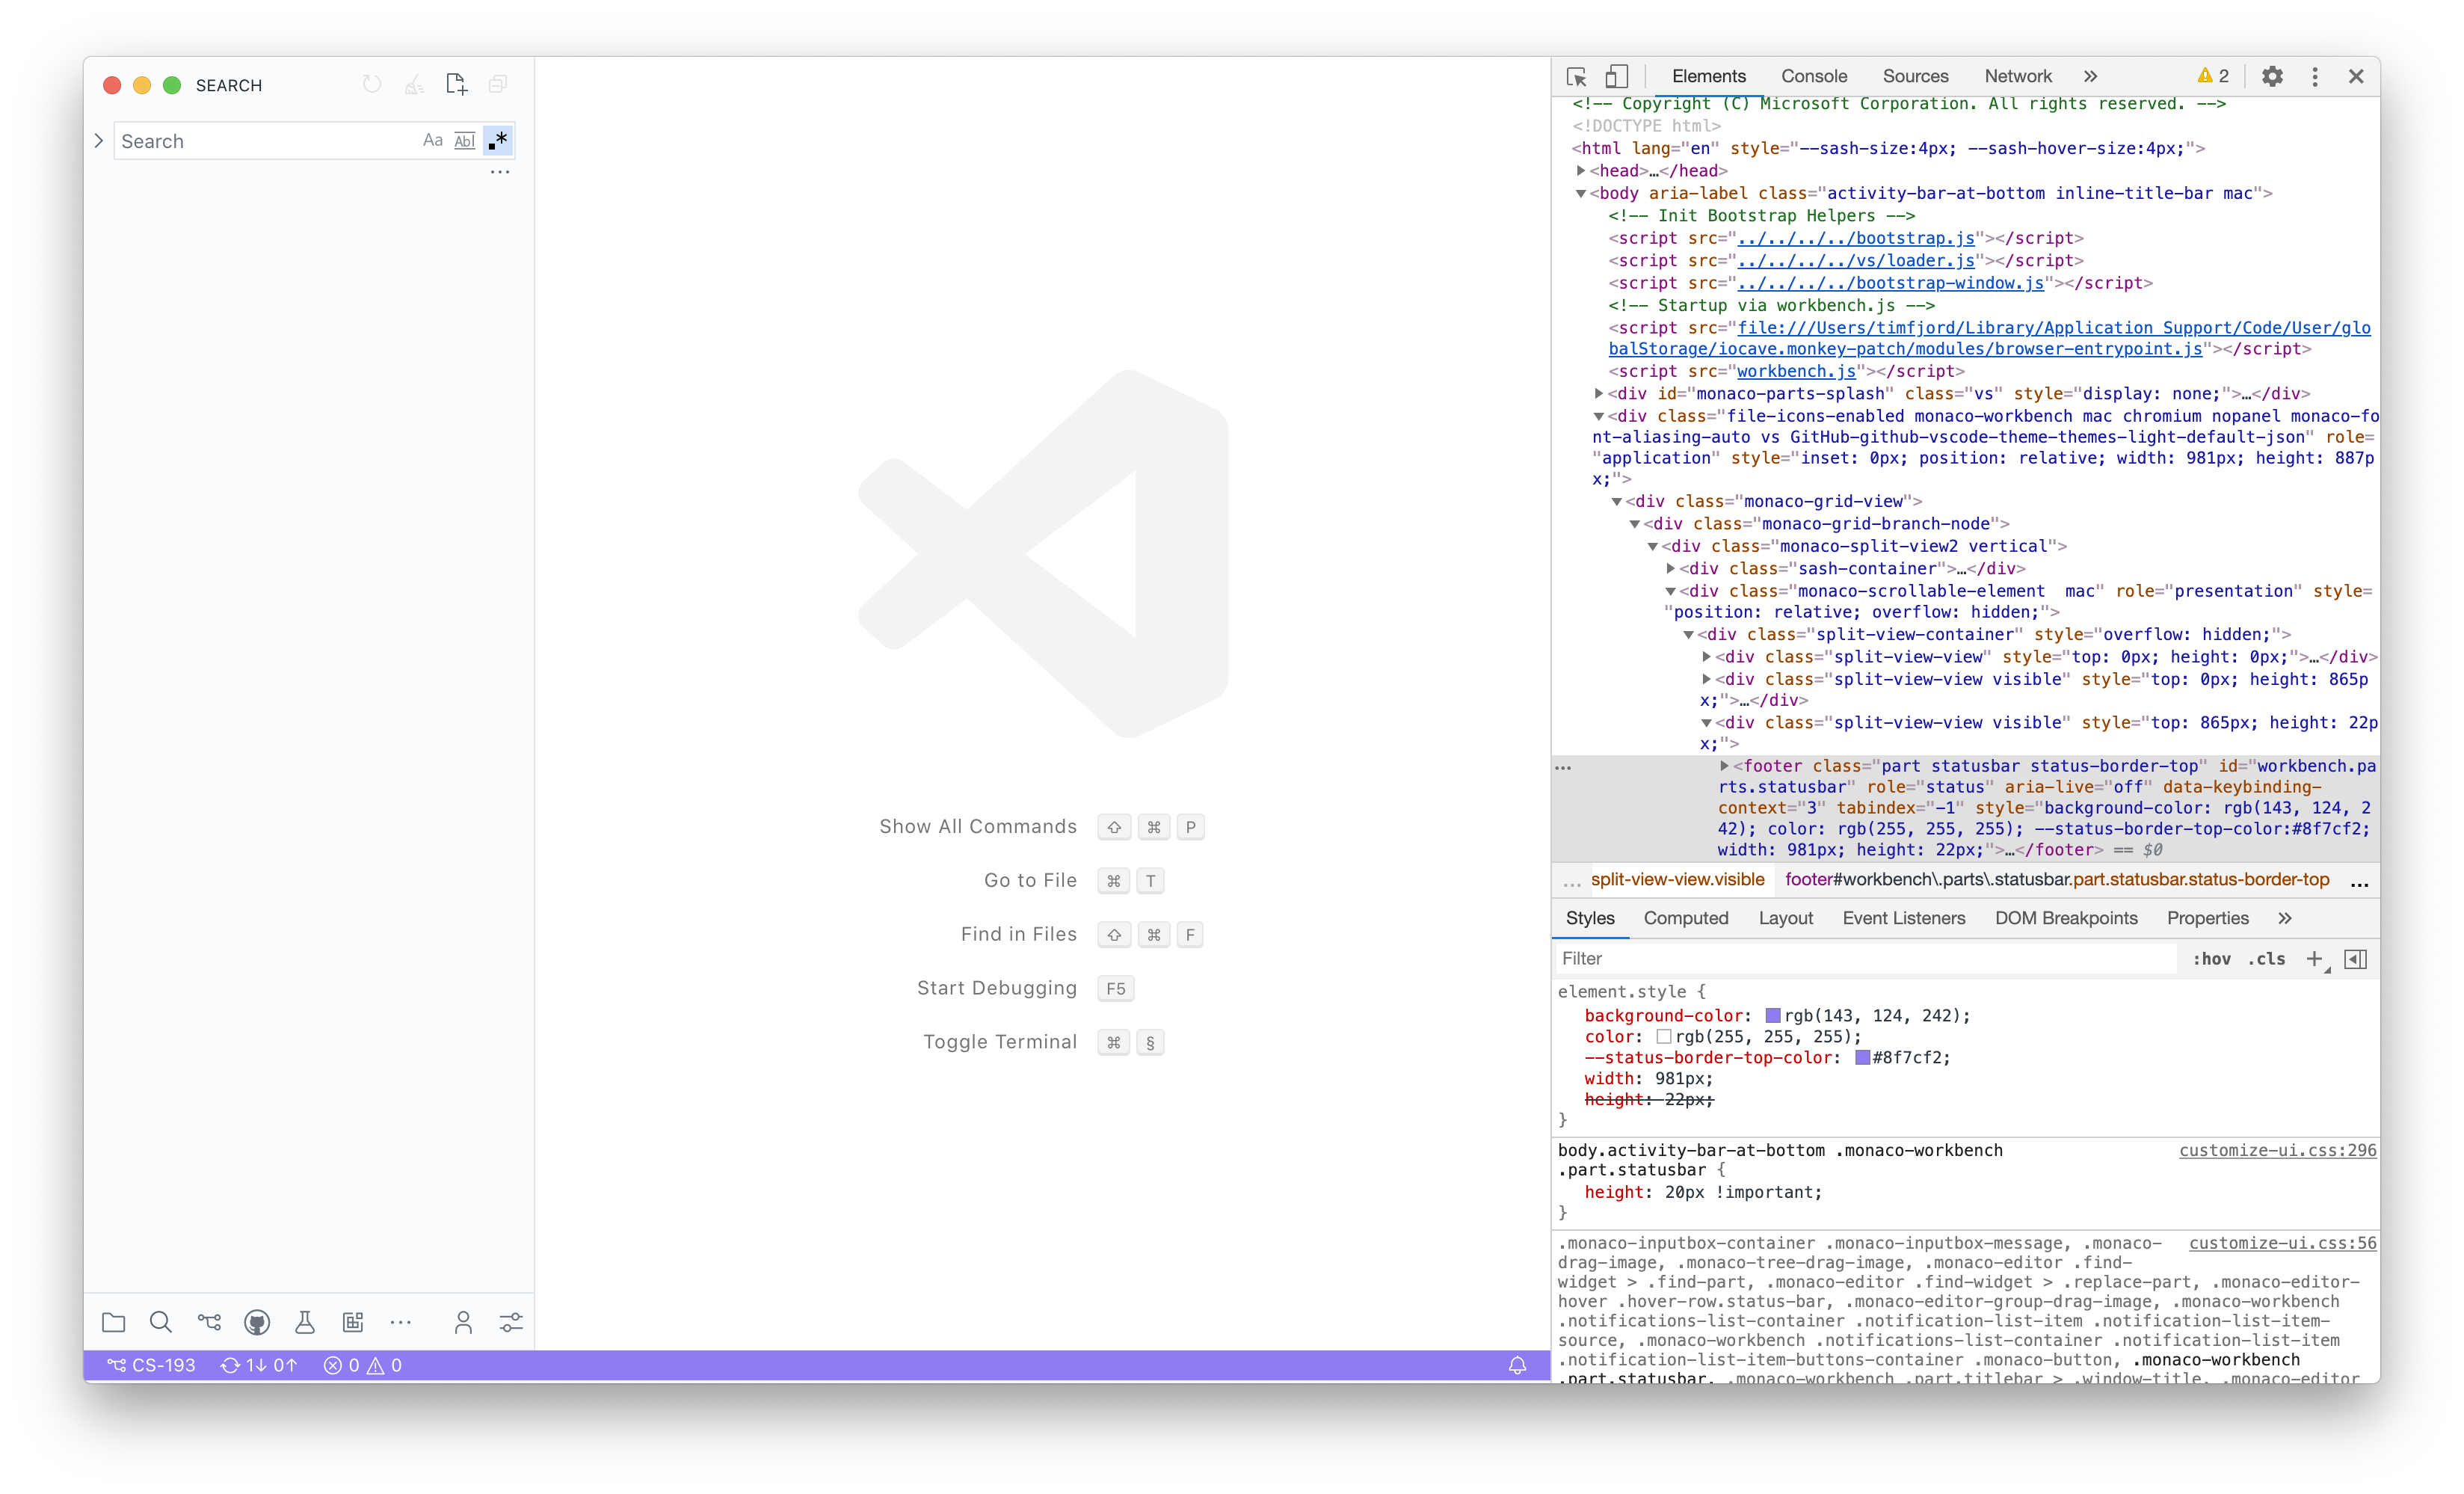Image resolution: width=2464 pixels, height=1494 pixels.
Task: Click the Open New Search Editor icon
Action: [x=456, y=84]
